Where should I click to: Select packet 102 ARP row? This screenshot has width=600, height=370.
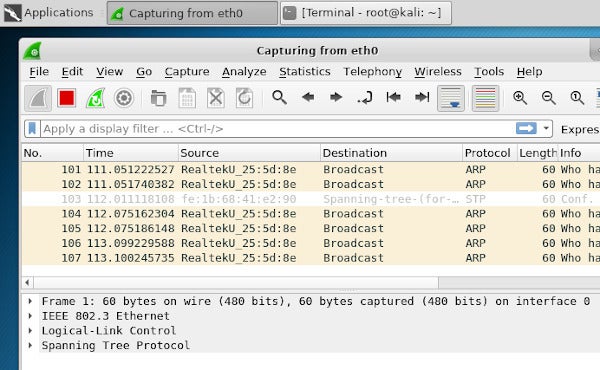click(311, 184)
